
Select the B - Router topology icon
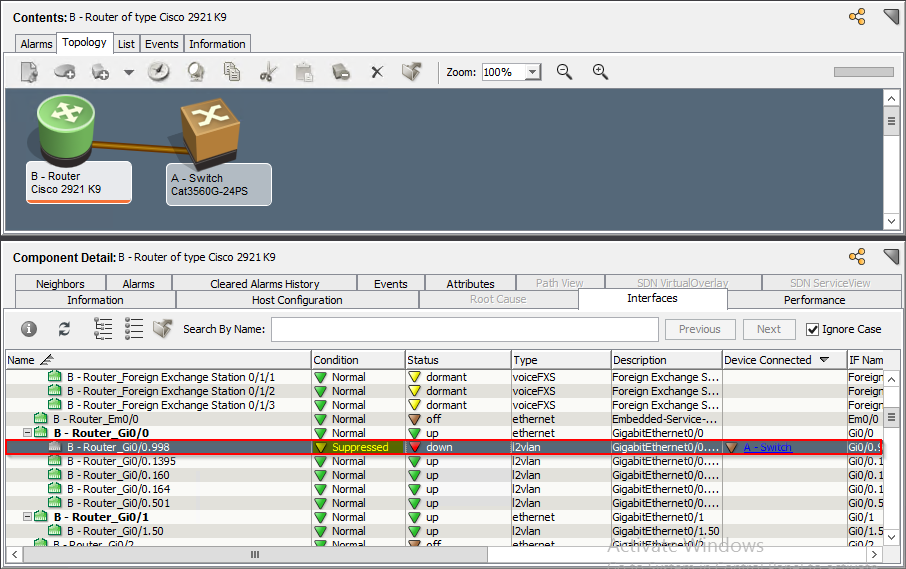[66, 127]
